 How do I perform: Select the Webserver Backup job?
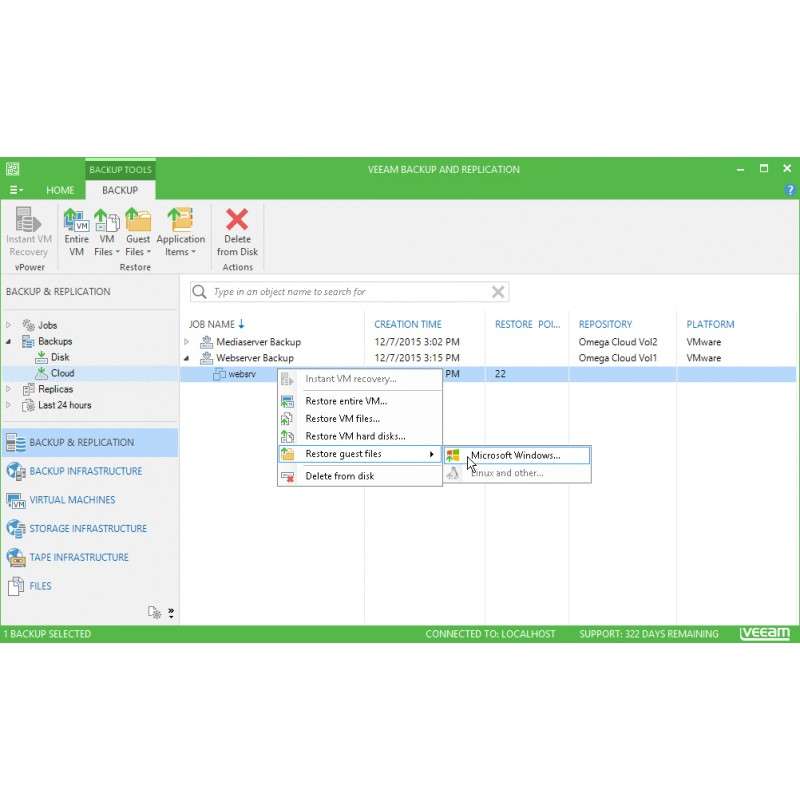255,358
